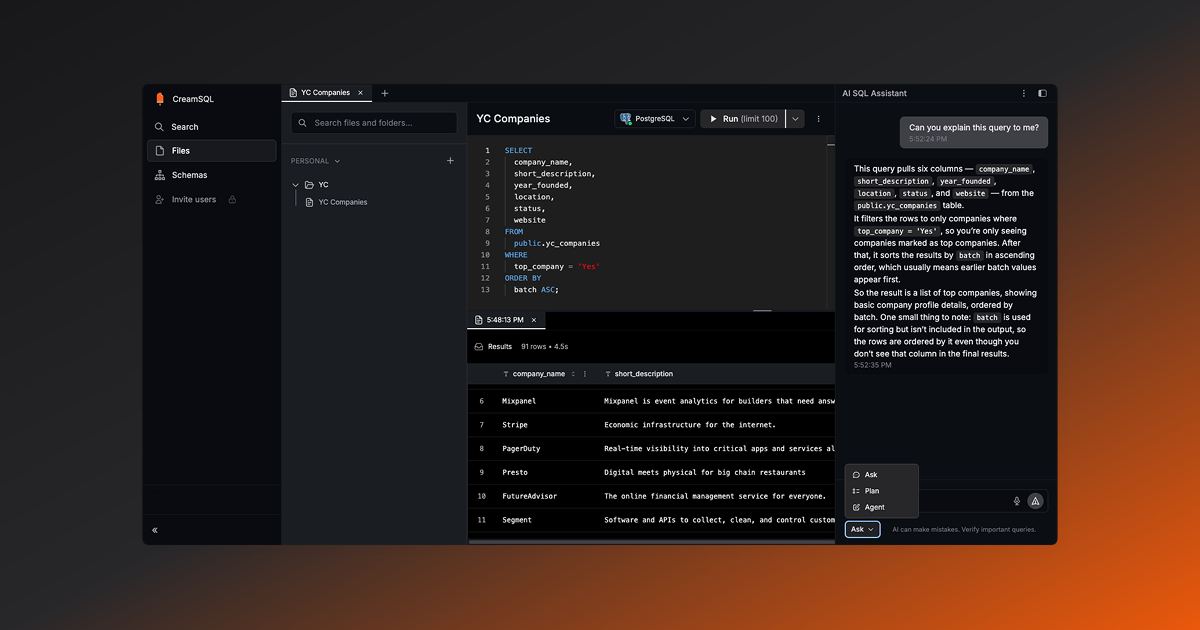Click the search files and folders field
This screenshot has width=1200, height=630.
pyautogui.click(x=374, y=122)
